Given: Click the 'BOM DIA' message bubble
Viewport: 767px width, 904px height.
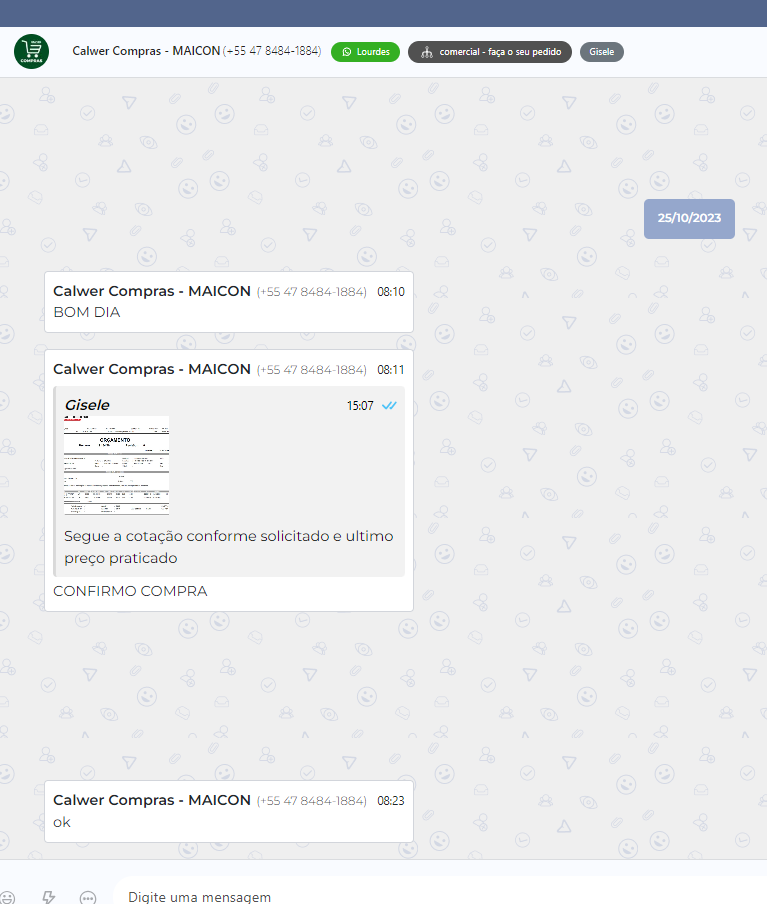Looking at the screenshot, I should pos(228,302).
